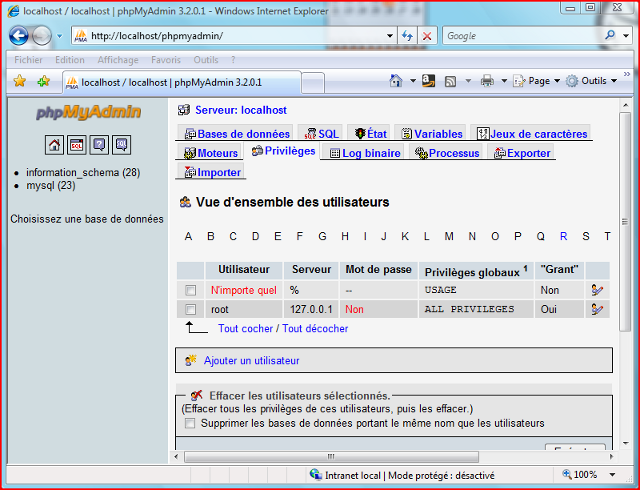Screen dimensions: 640x490
Task: Expand the Home button dropdown arrow
Action: pyautogui.click(x=413, y=81)
